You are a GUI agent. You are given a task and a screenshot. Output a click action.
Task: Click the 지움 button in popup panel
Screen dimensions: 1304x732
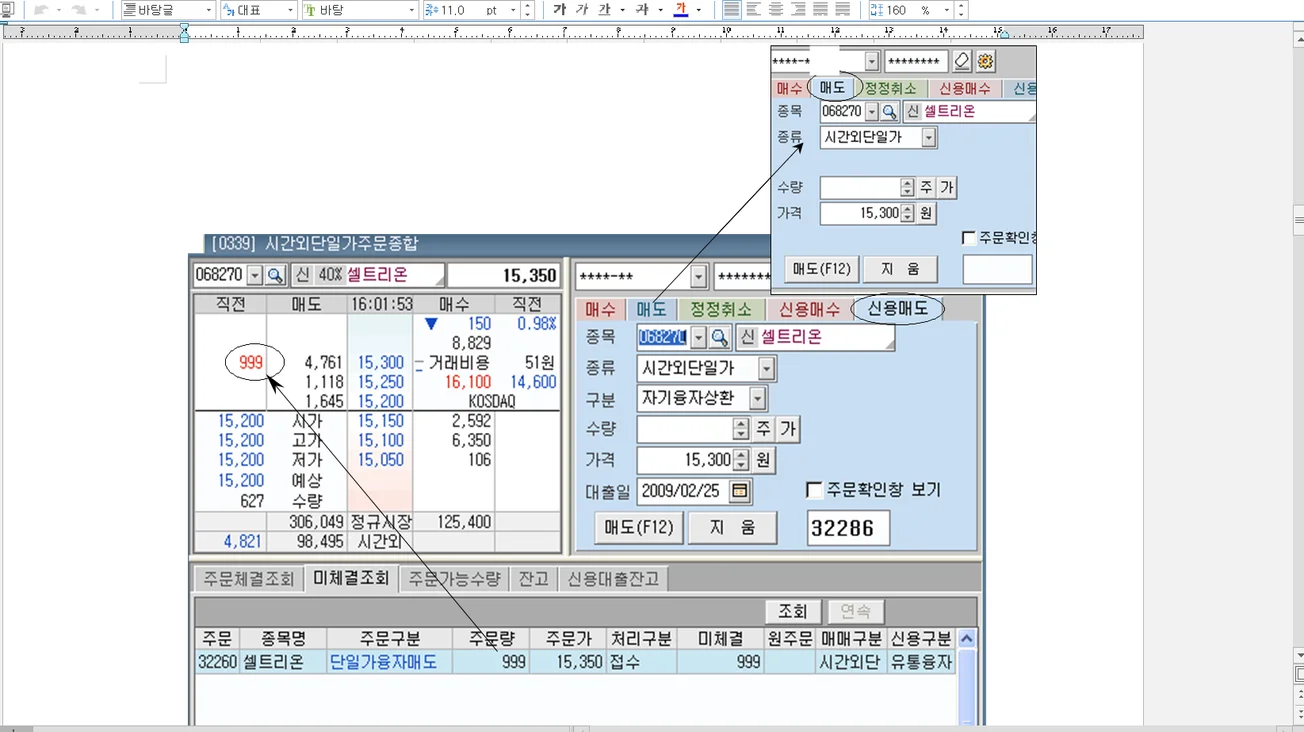coord(900,269)
